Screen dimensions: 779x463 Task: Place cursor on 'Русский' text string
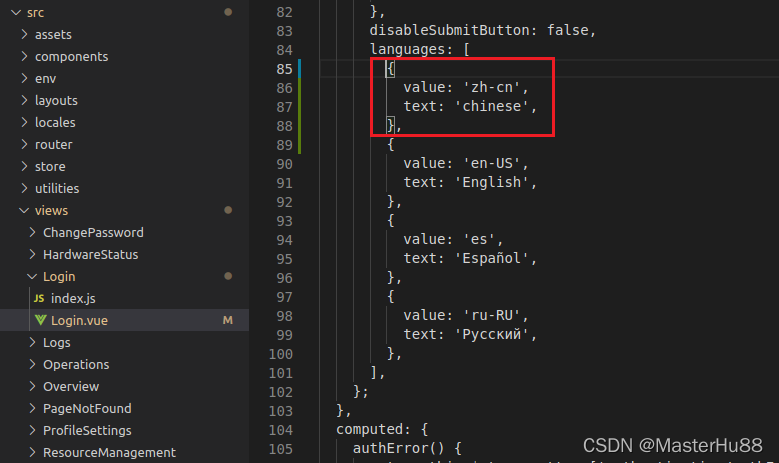pos(492,334)
